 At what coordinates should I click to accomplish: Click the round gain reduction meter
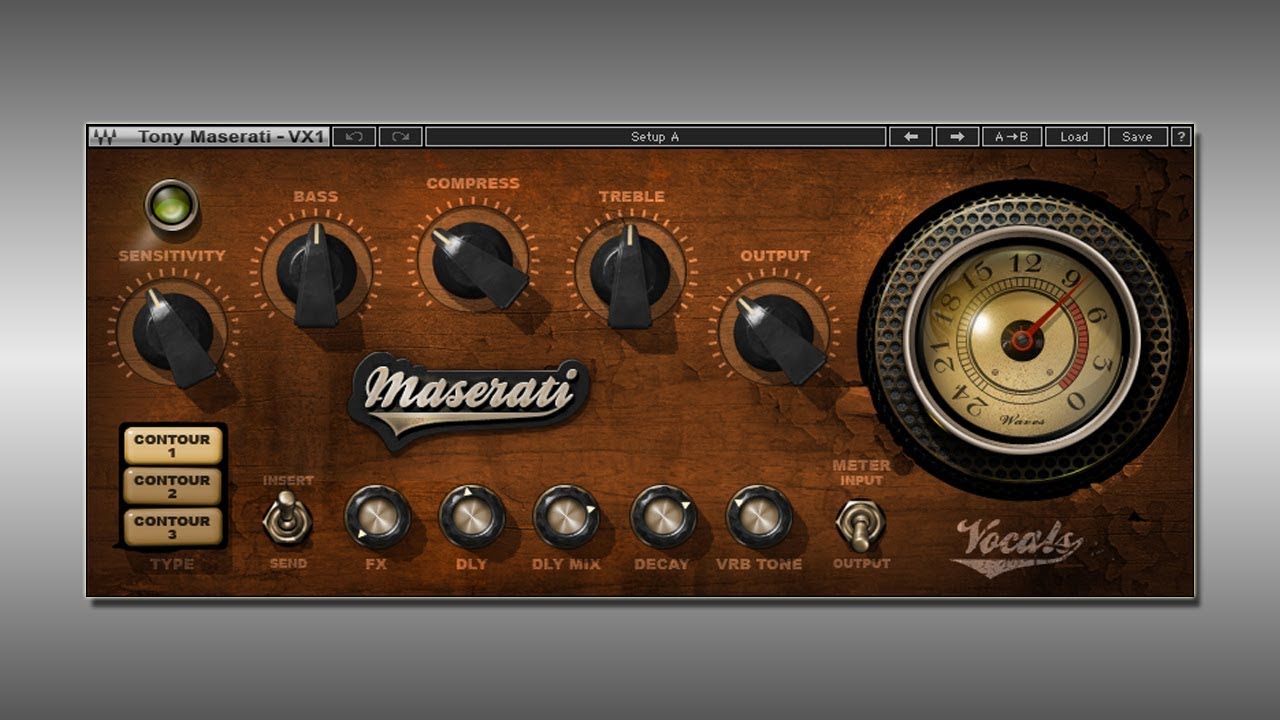click(1022, 340)
